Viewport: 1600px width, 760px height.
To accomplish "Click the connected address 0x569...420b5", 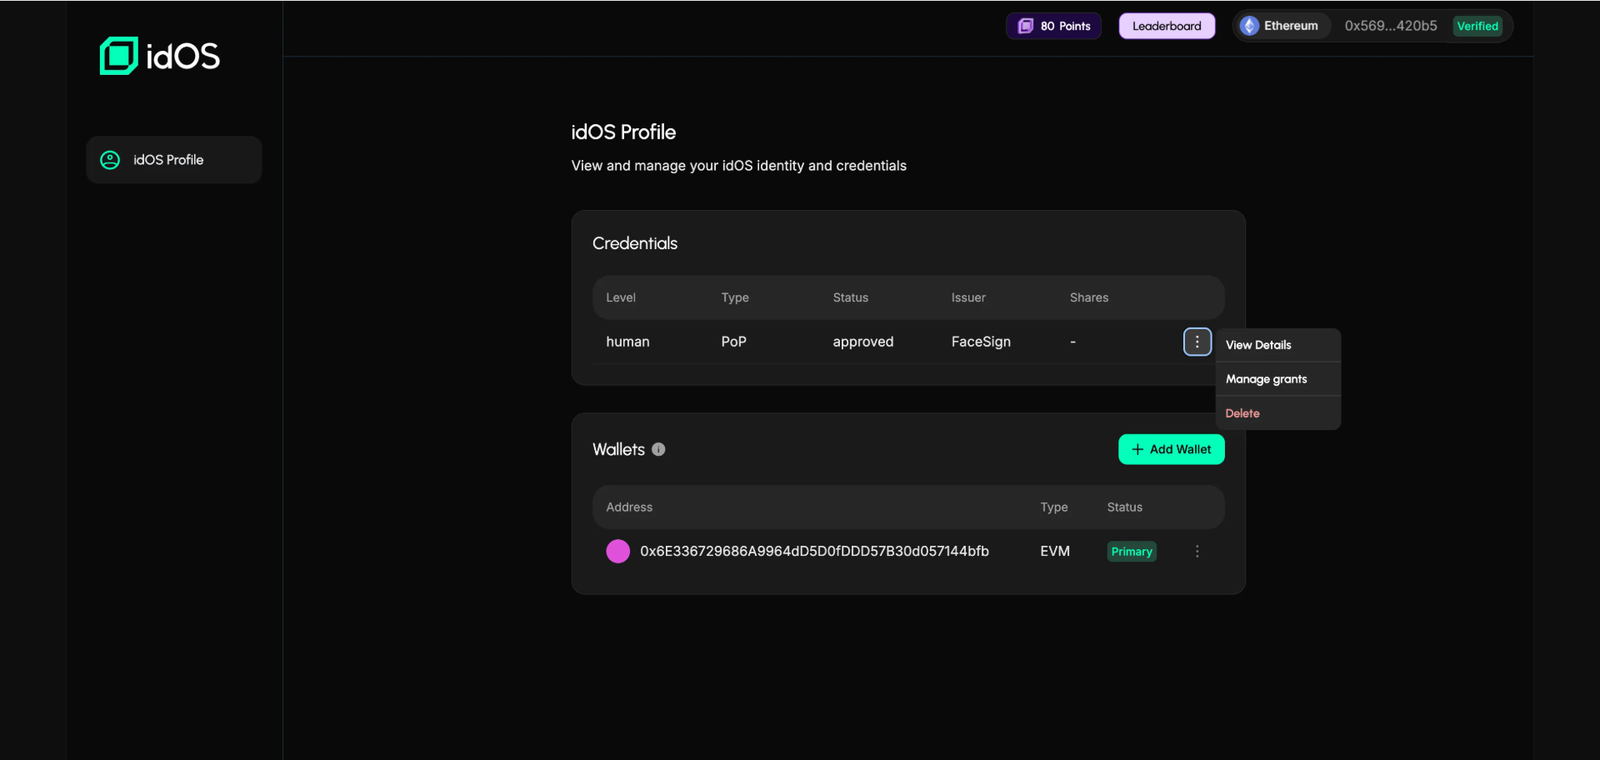I will coord(1390,26).
